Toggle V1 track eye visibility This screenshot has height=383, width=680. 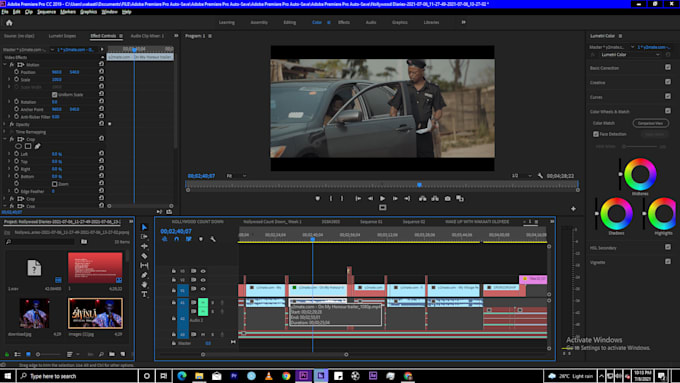point(203,289)
